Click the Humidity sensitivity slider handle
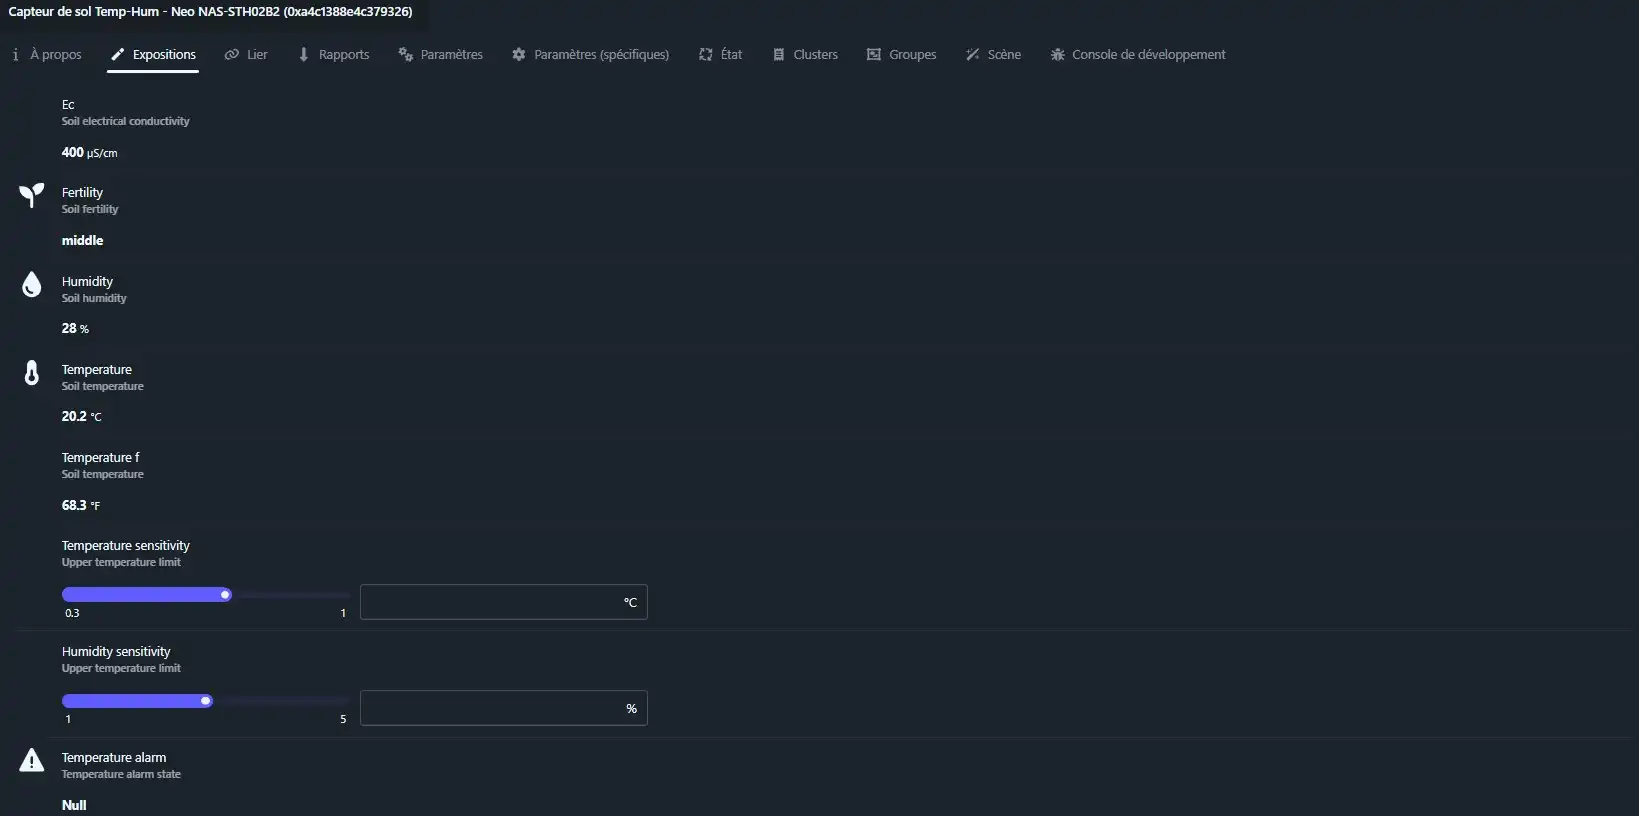1639x816 pixels. coord(206,701)
